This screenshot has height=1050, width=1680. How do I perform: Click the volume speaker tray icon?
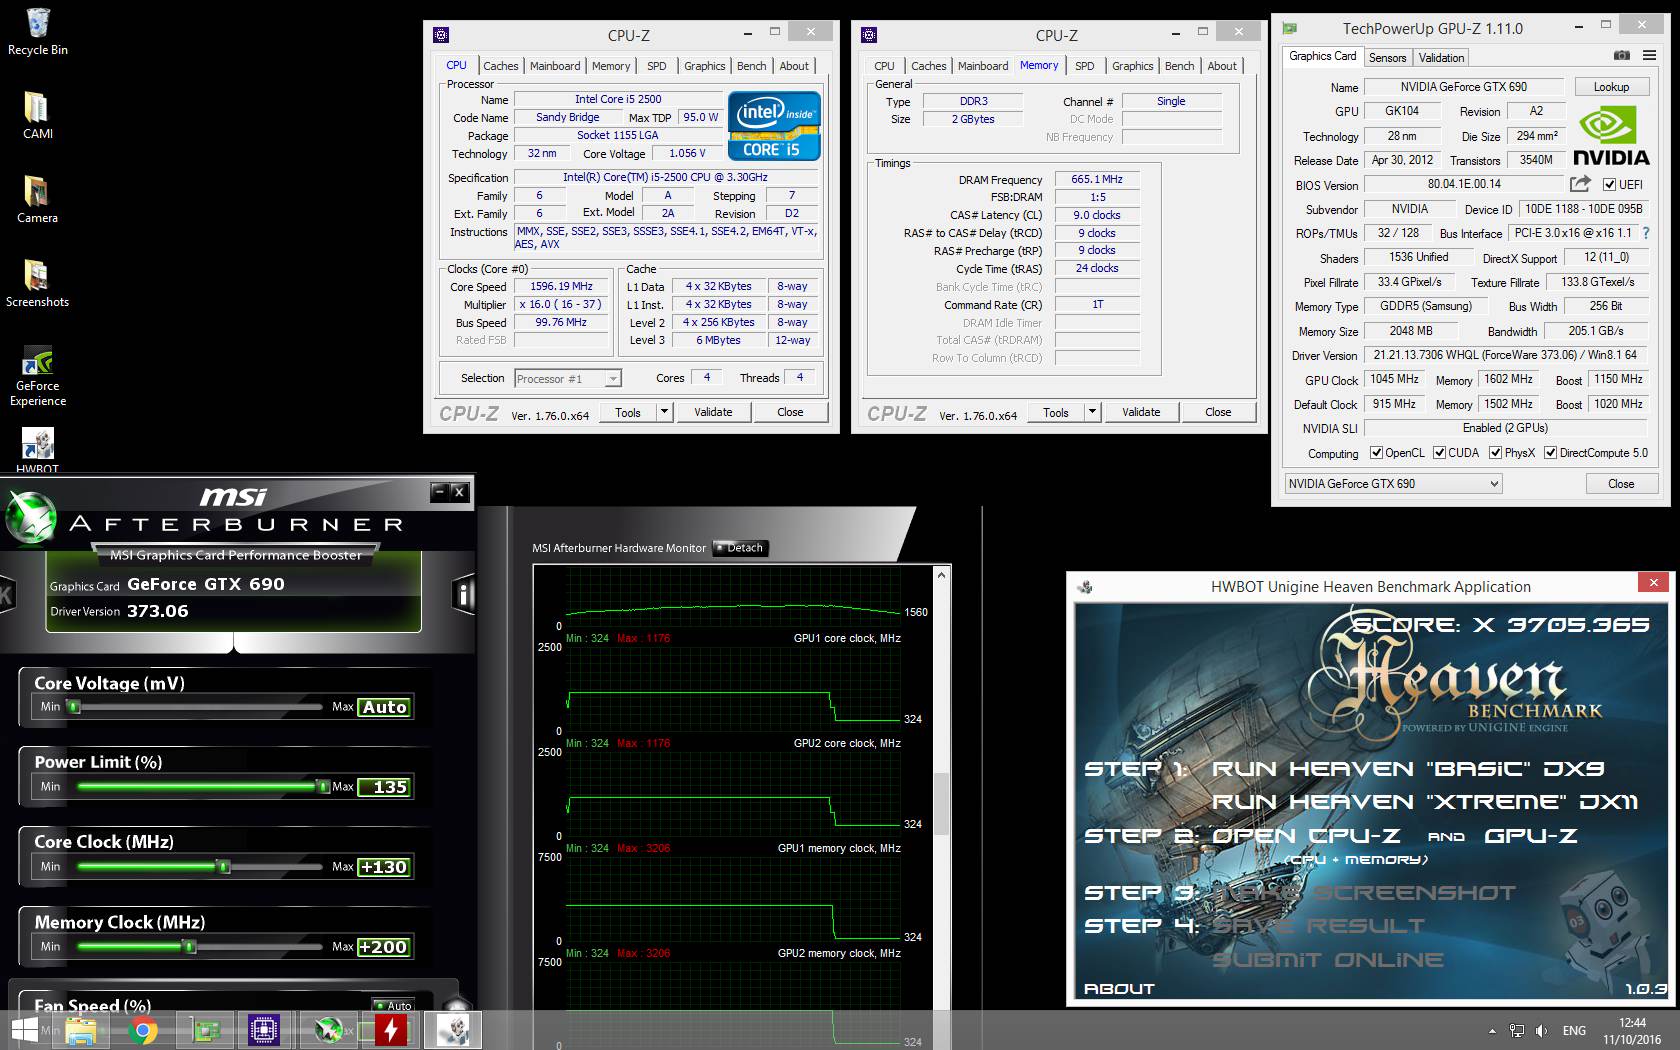1541,1031
